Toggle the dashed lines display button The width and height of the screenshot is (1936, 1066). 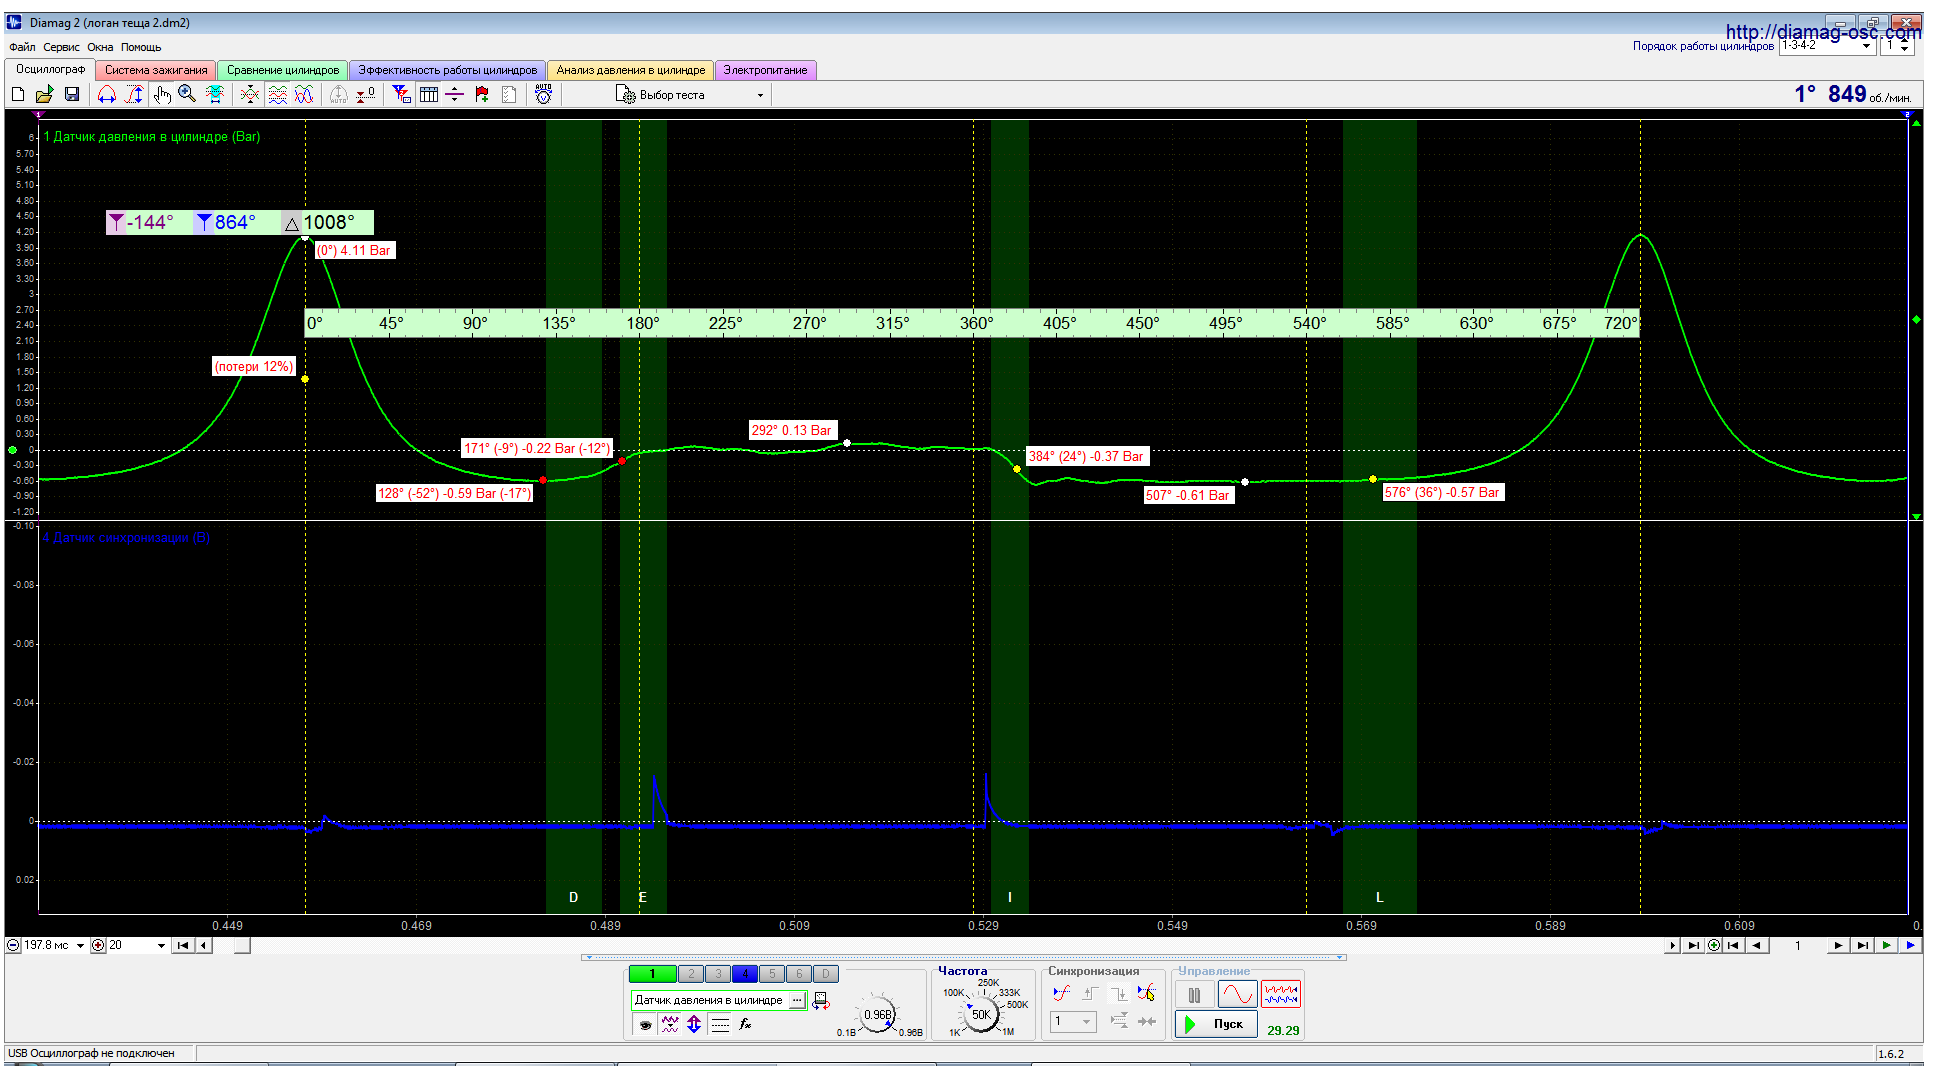tap(720, 1024)
